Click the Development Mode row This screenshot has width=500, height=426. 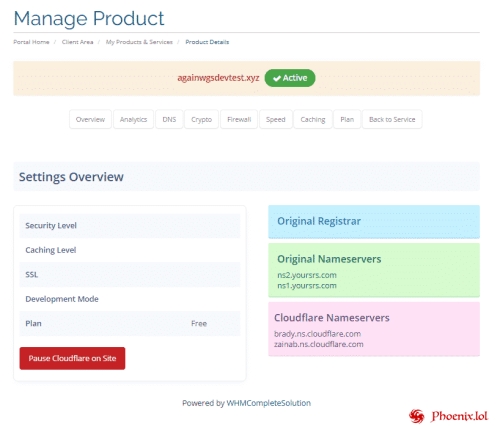(130, 299)
